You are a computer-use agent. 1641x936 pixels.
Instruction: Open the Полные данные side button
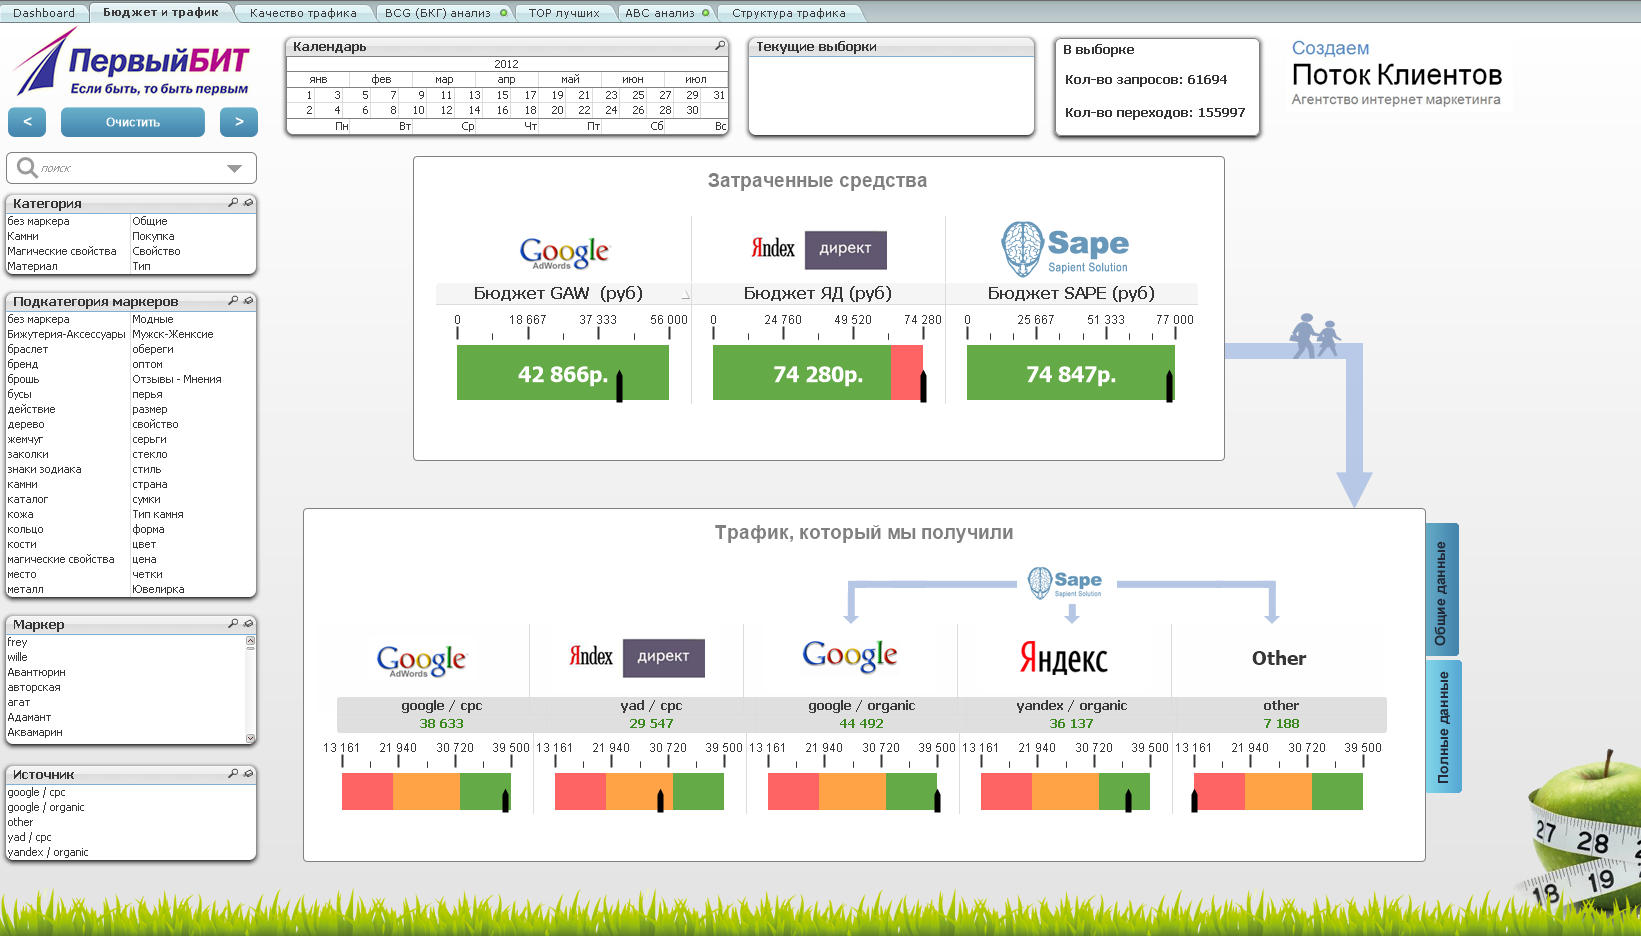(1443, 726)
